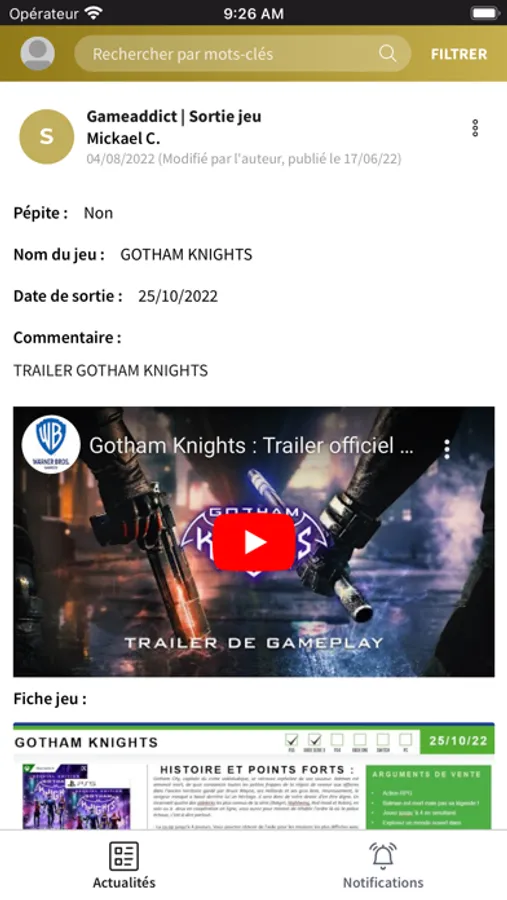Image resolution: width=507 pixels, height=900 pixels.
Task: Open the Gotham Knights trailer title link
Action: pos(251,445)
